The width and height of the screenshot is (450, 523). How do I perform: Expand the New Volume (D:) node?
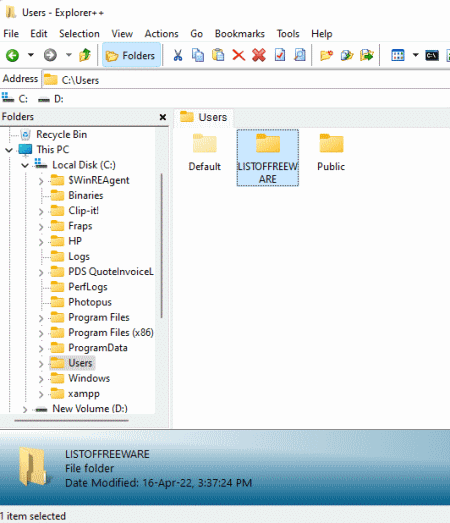(25, 409)
